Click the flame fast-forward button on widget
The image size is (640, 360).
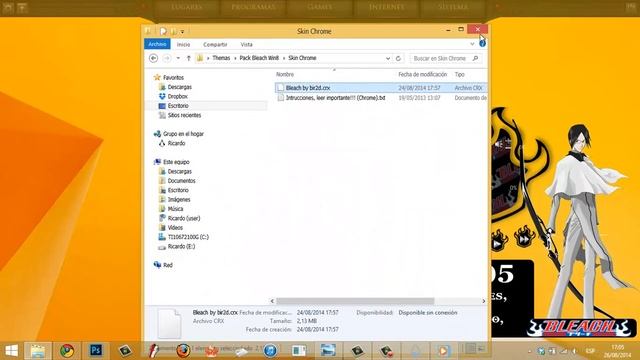[x=524, y=238]
